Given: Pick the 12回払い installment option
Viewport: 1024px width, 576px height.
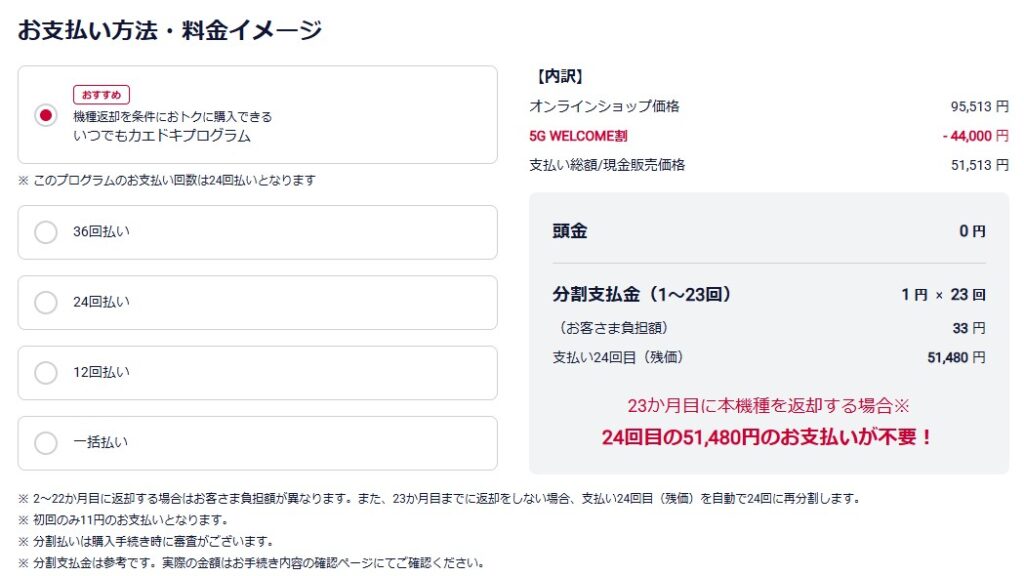Looking at the screenshot, I should click(x=46, y=373).
